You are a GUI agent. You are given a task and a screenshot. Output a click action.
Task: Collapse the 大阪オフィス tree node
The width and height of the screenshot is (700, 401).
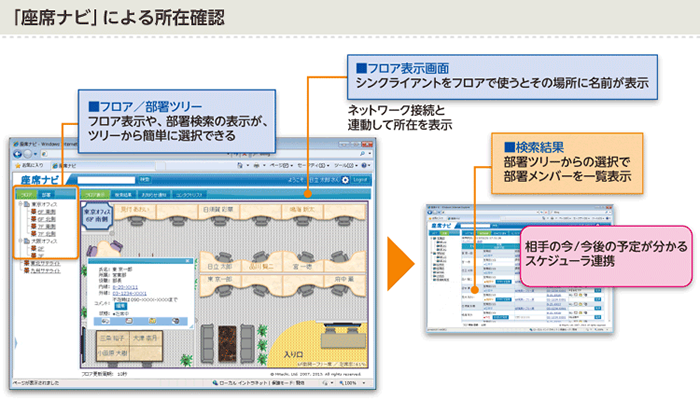tap(20, 241)
